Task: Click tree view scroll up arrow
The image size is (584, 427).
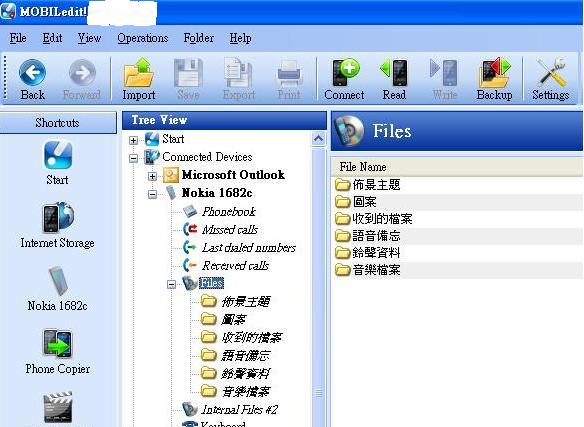Action: click(318, 139)
